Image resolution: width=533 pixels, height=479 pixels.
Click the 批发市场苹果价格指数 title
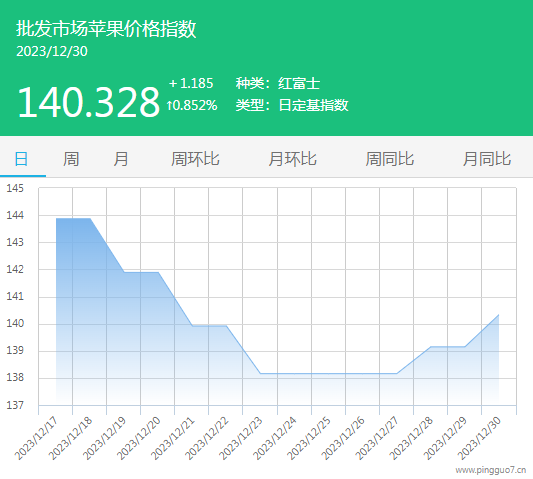click(x=106, y=28)
